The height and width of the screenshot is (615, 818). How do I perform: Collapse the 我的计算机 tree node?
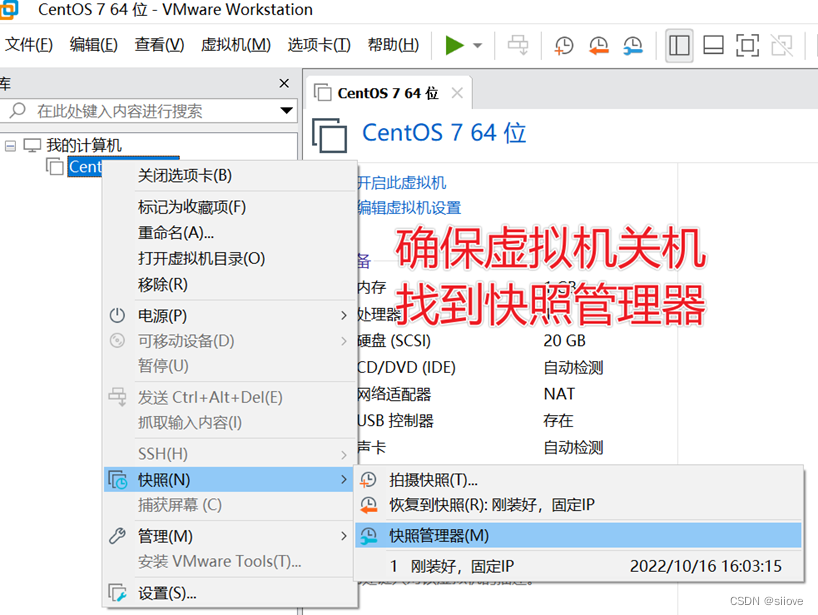click(10, 146)
